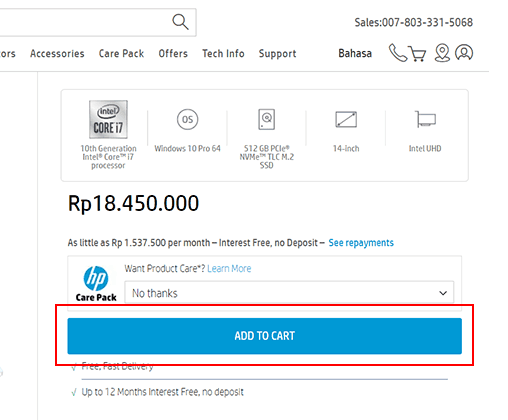The image size is (508, 420).
Task: Expand the Care Pack 'No thanks' dropdown
Action: 289,293
